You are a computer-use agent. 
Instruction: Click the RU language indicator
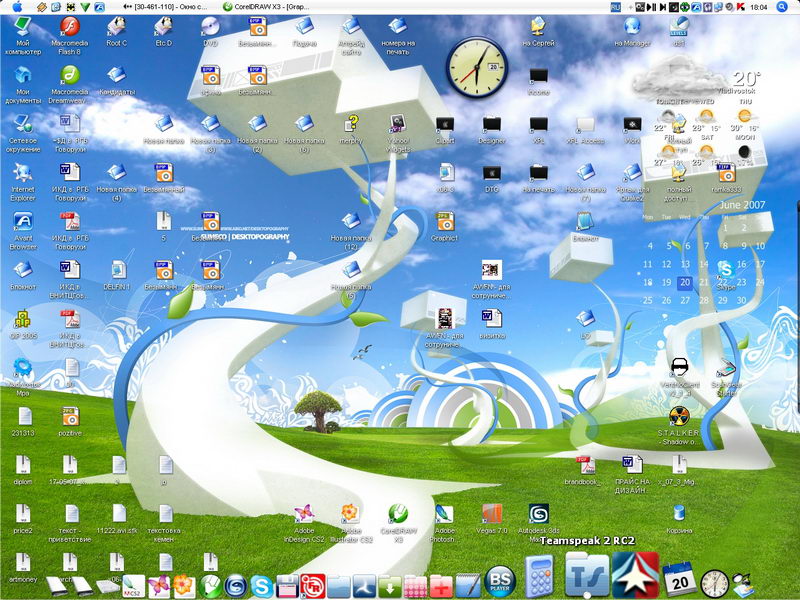coord(615,7)
